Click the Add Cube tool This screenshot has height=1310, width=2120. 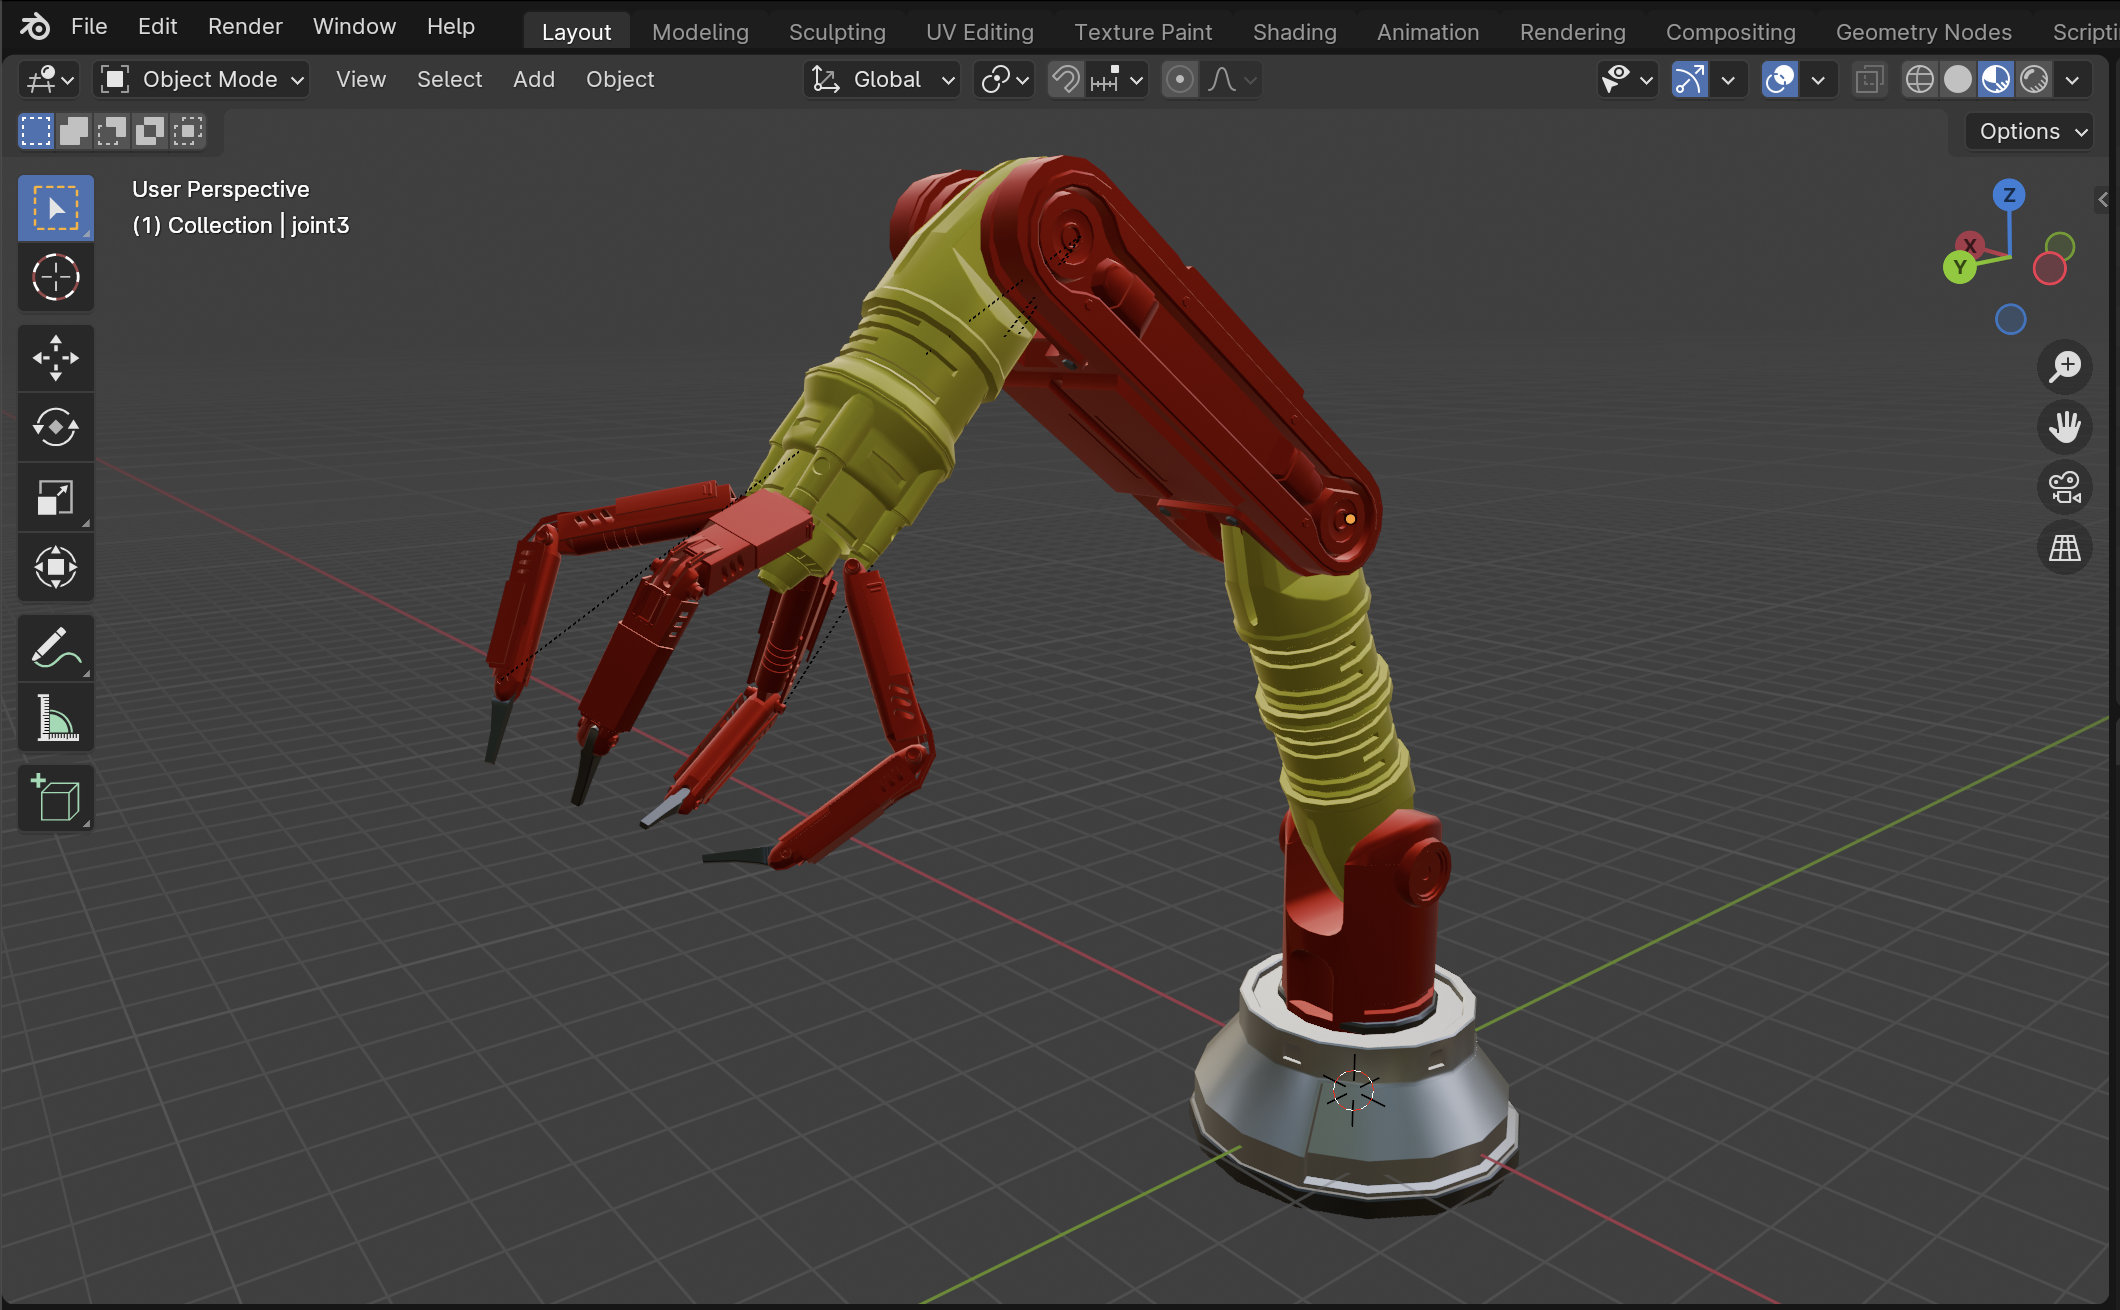56,798
